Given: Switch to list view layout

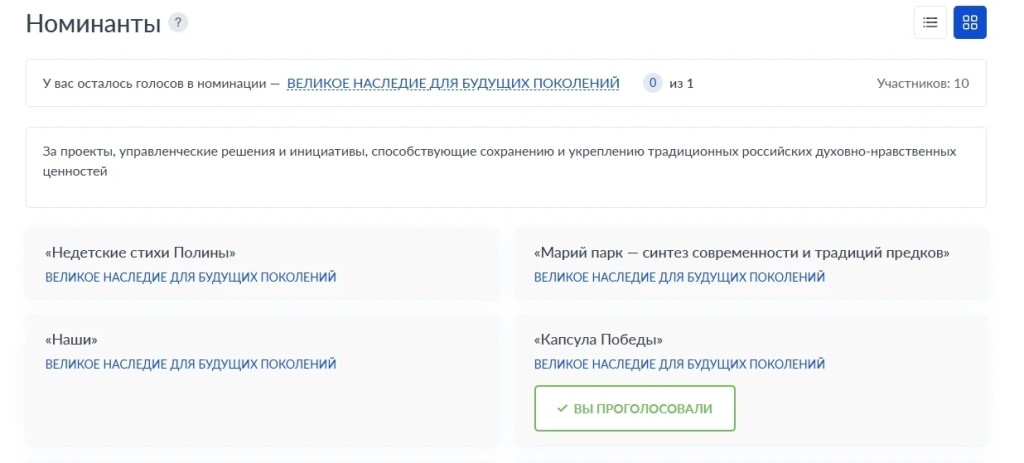Looking at the screenshot, I should tap(930, 23).
